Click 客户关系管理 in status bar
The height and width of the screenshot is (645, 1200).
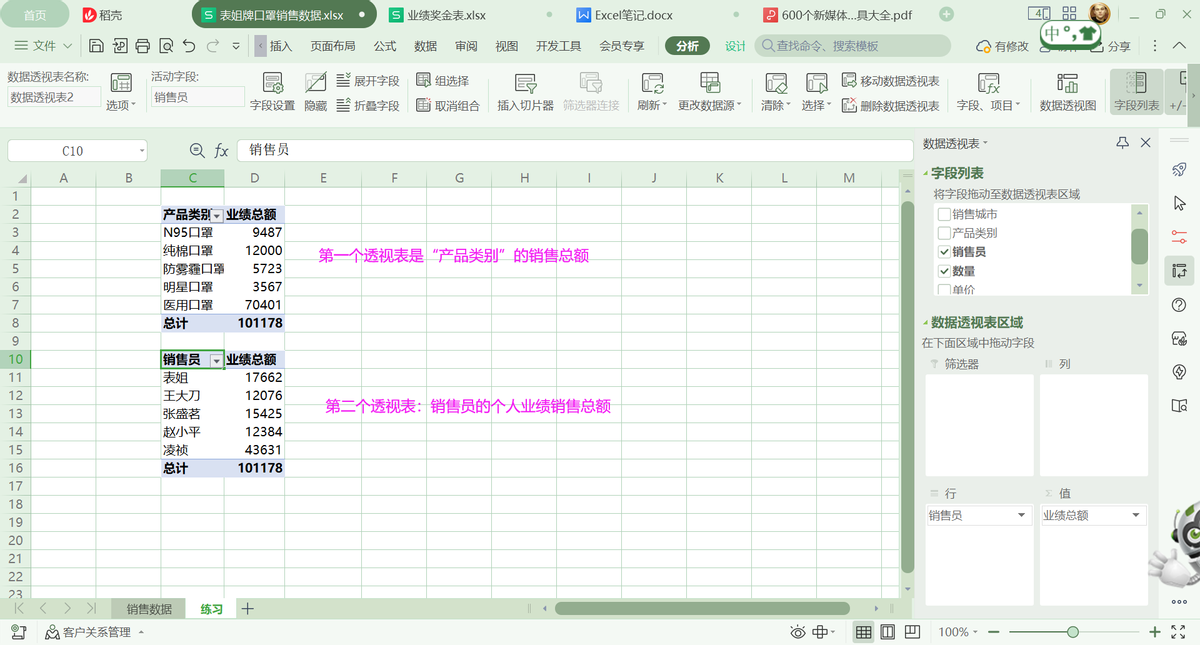96,632
